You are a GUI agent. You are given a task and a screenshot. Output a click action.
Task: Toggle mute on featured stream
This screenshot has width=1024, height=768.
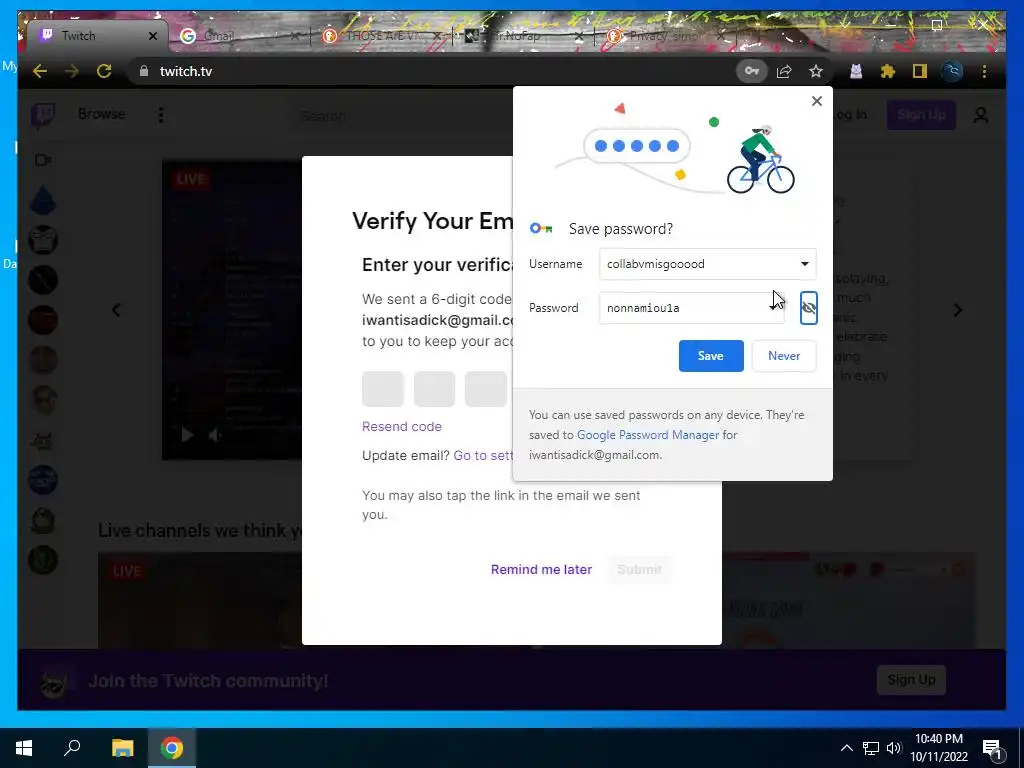coord(215,434)
